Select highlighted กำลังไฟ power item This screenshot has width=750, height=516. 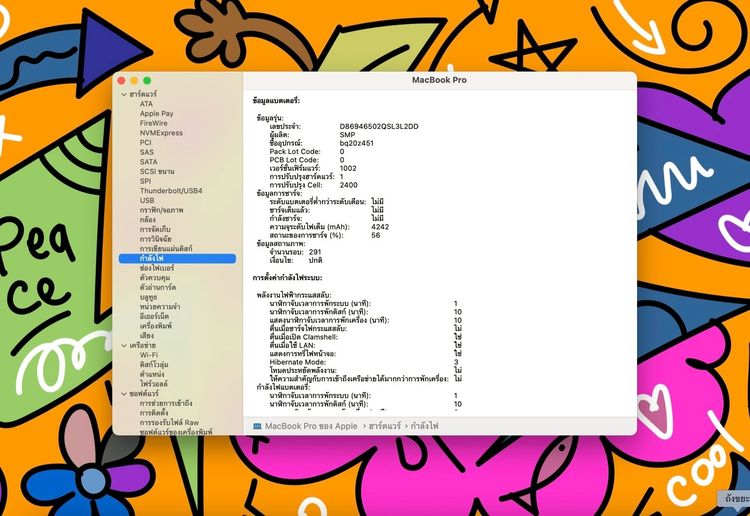153,258
